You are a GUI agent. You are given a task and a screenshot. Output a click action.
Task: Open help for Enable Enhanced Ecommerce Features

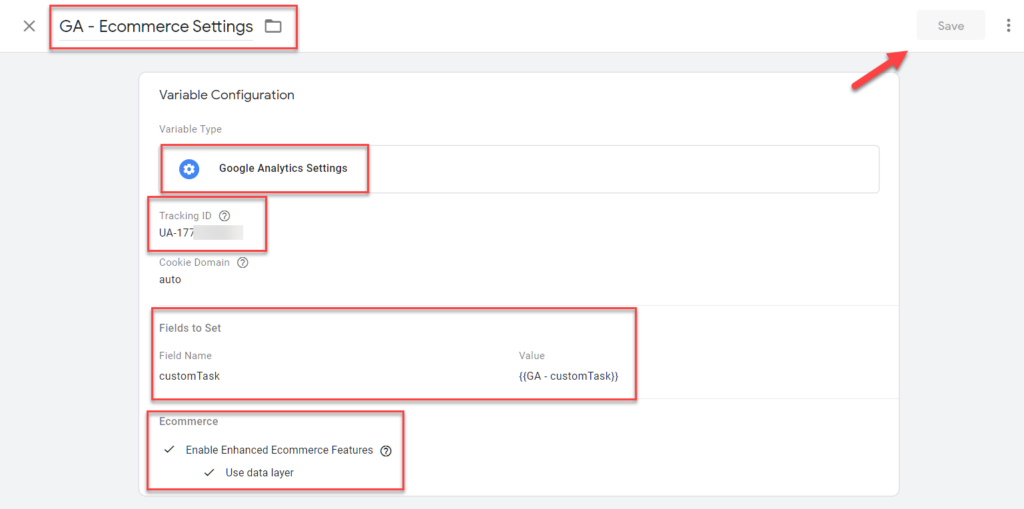click(x=386, y=451)
